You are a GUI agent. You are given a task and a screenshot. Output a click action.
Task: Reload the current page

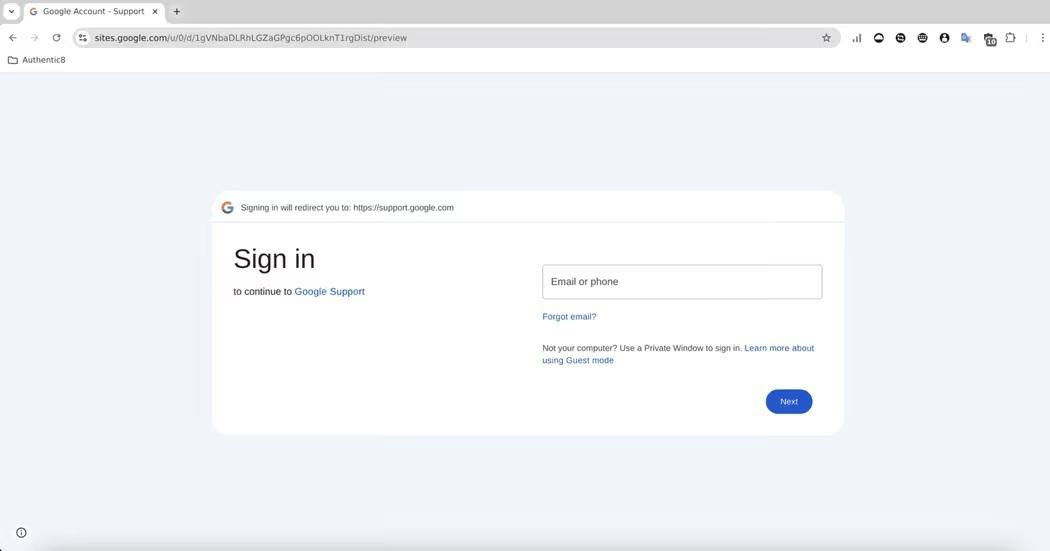coord(56,38)
